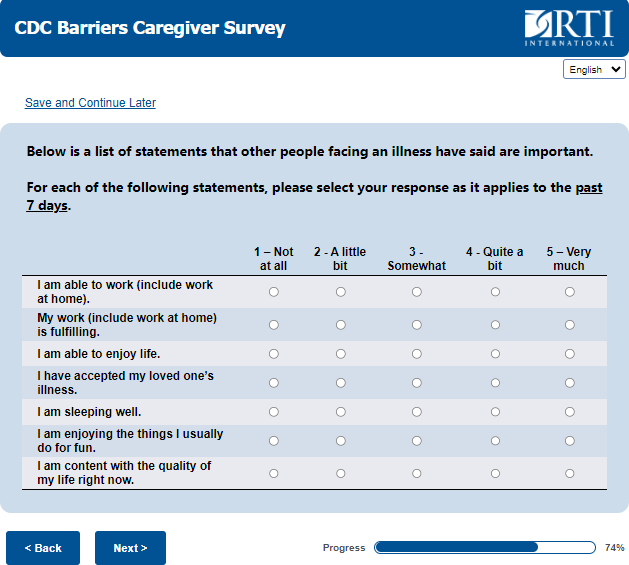Choose 'Quite a bit' for work is fulfilling
629x565 pixels.
(x=495, y=325)
